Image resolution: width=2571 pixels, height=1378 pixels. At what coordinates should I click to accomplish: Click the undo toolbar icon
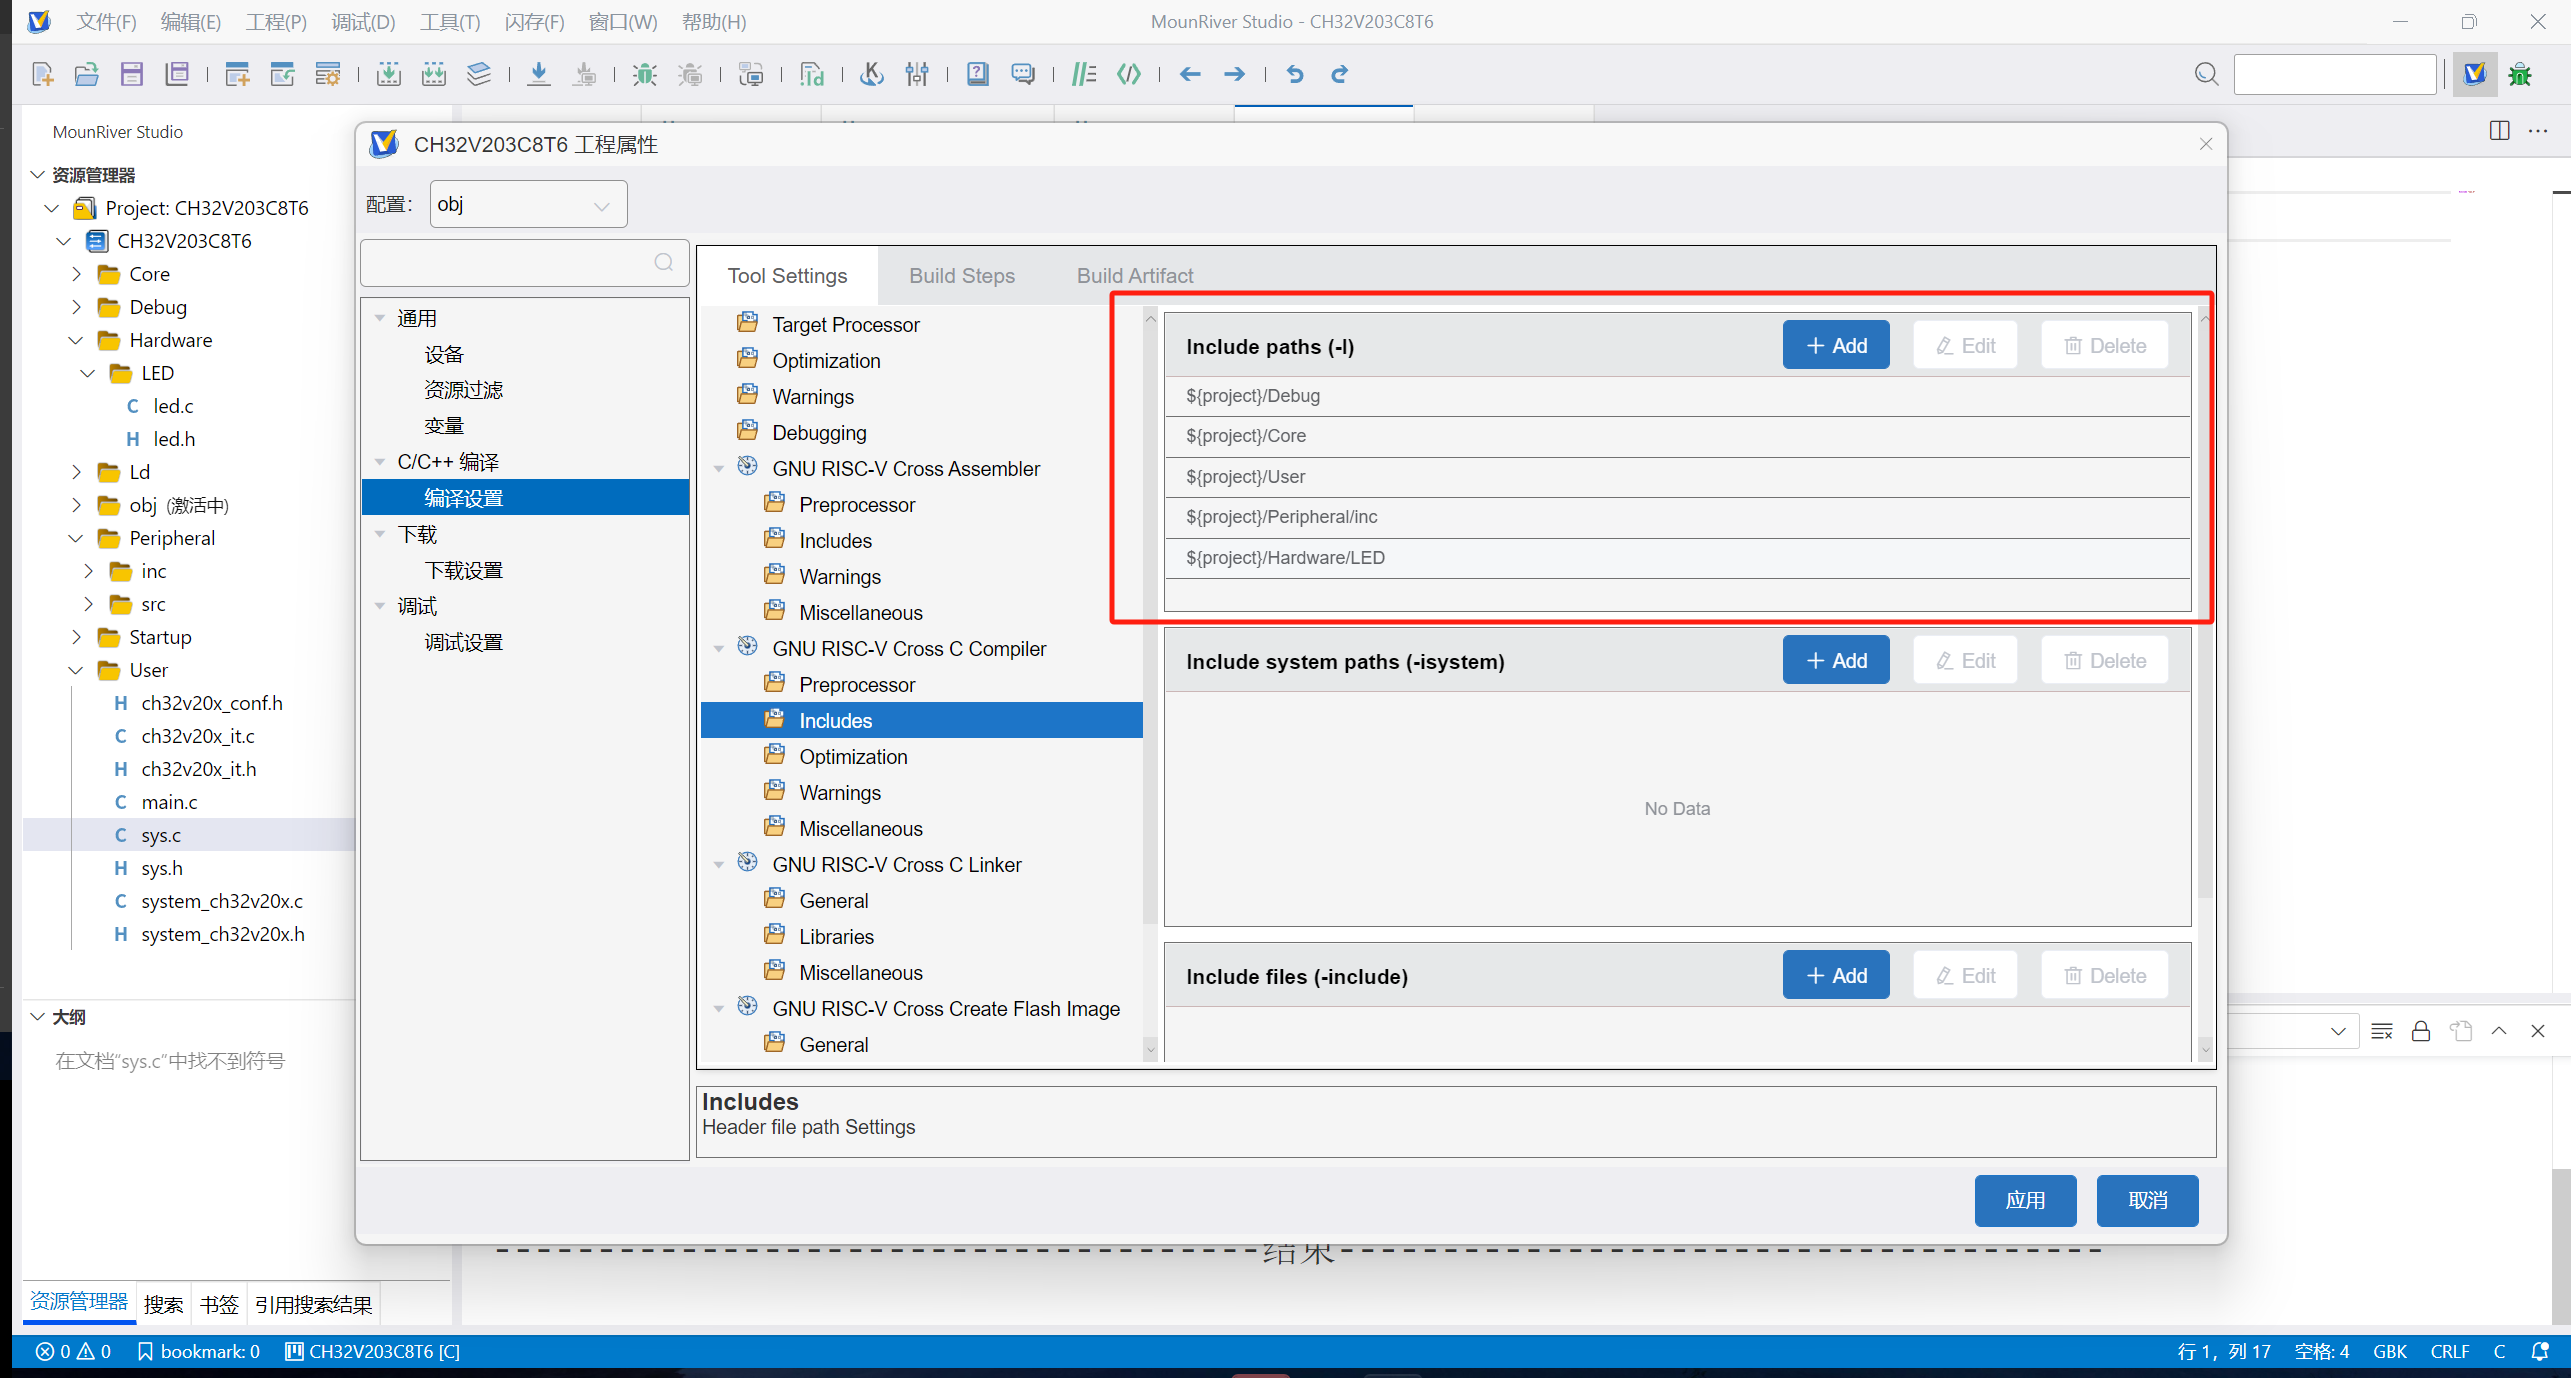coord(1295,74)
